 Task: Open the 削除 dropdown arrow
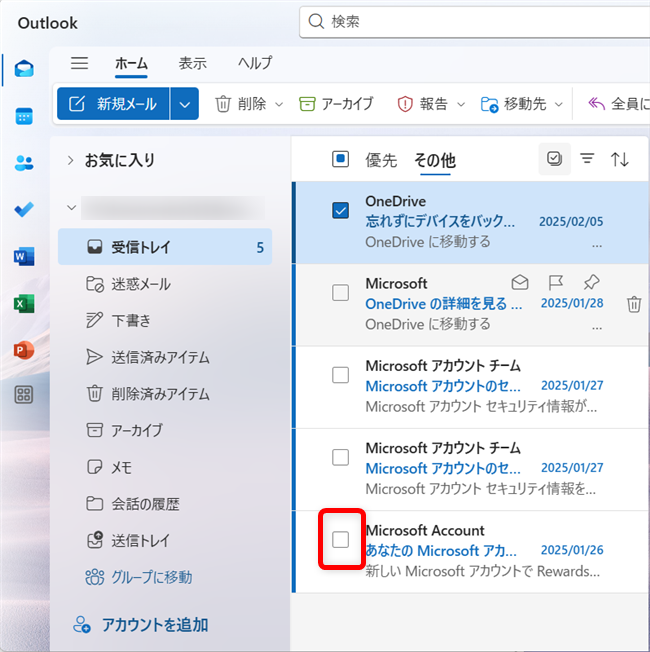(279, 104)
